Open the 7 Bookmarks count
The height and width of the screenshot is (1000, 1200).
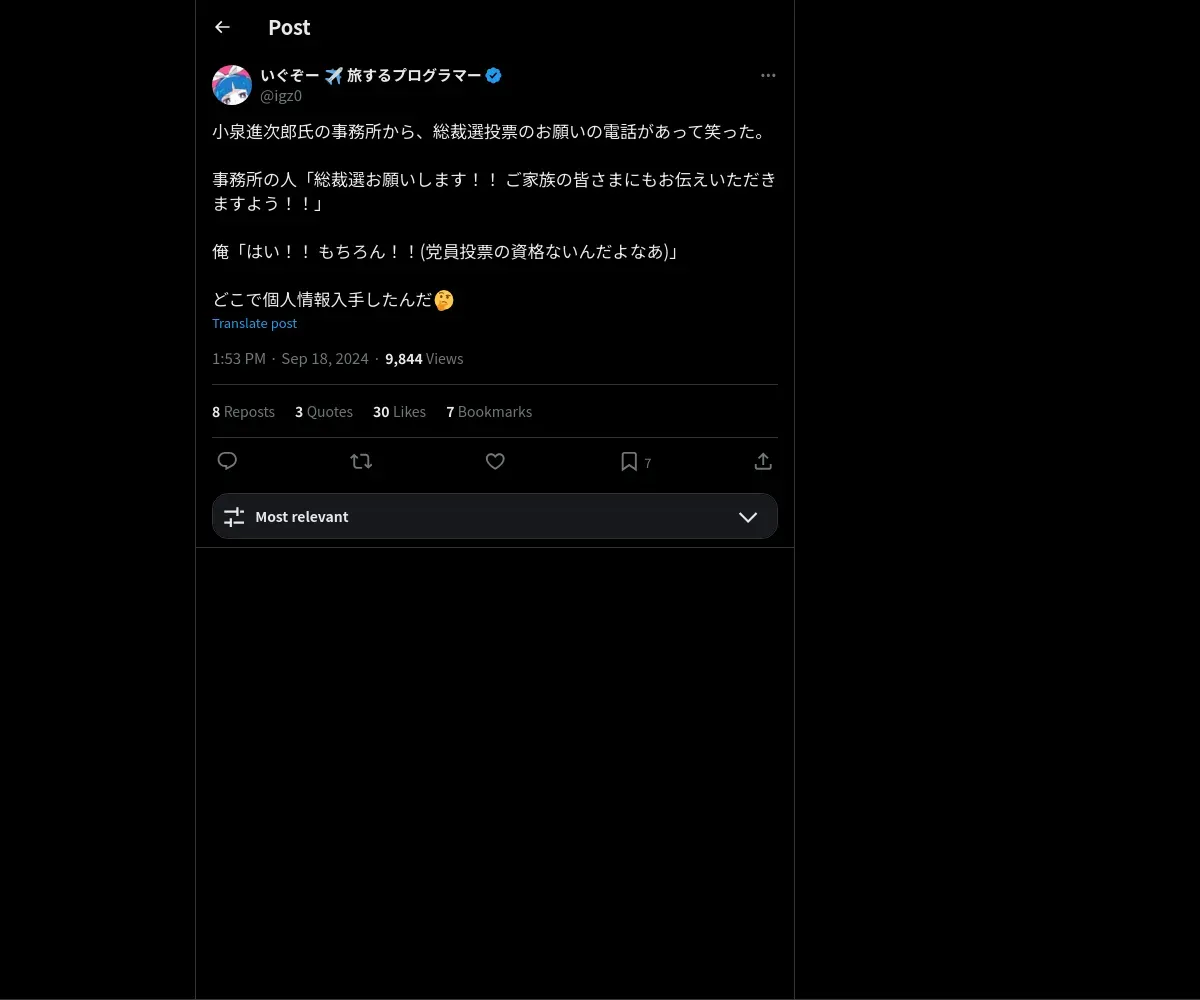tap(489, 412)
